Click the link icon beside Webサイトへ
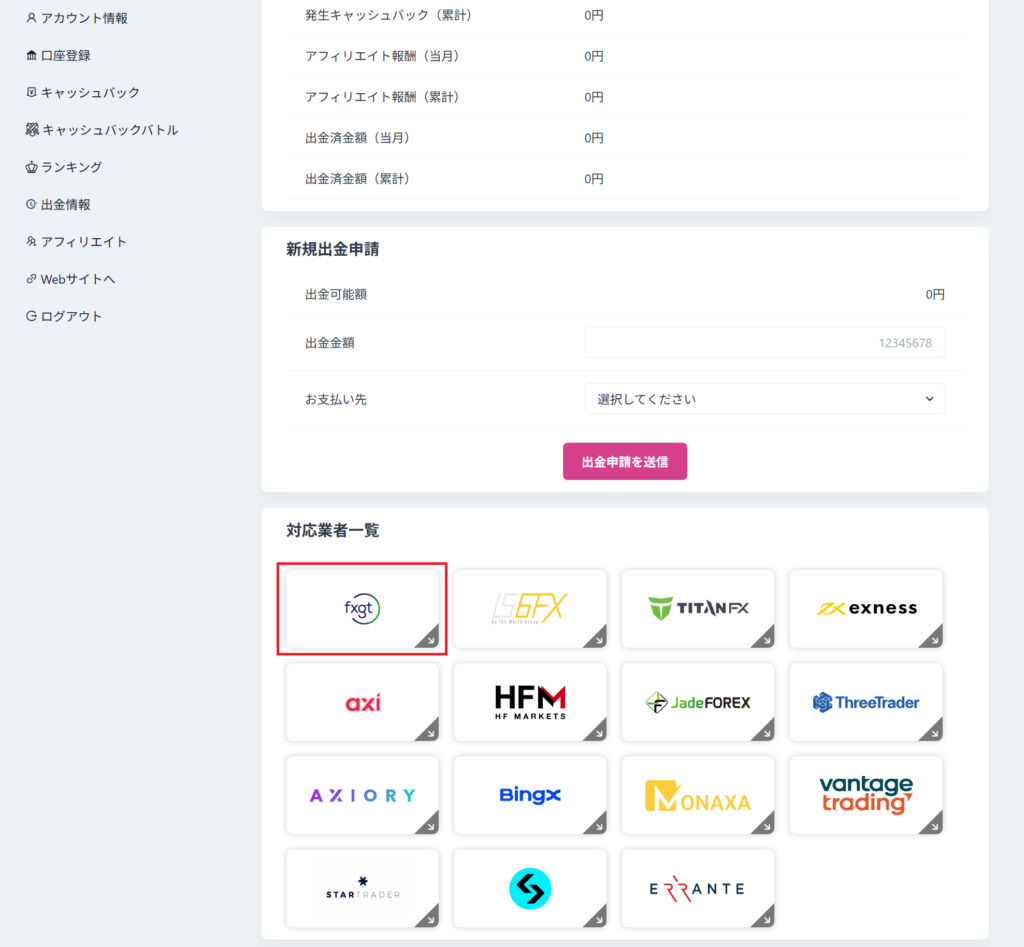Image resolution: width=1024 pixels, height=947 pixels. pos(31,279)
